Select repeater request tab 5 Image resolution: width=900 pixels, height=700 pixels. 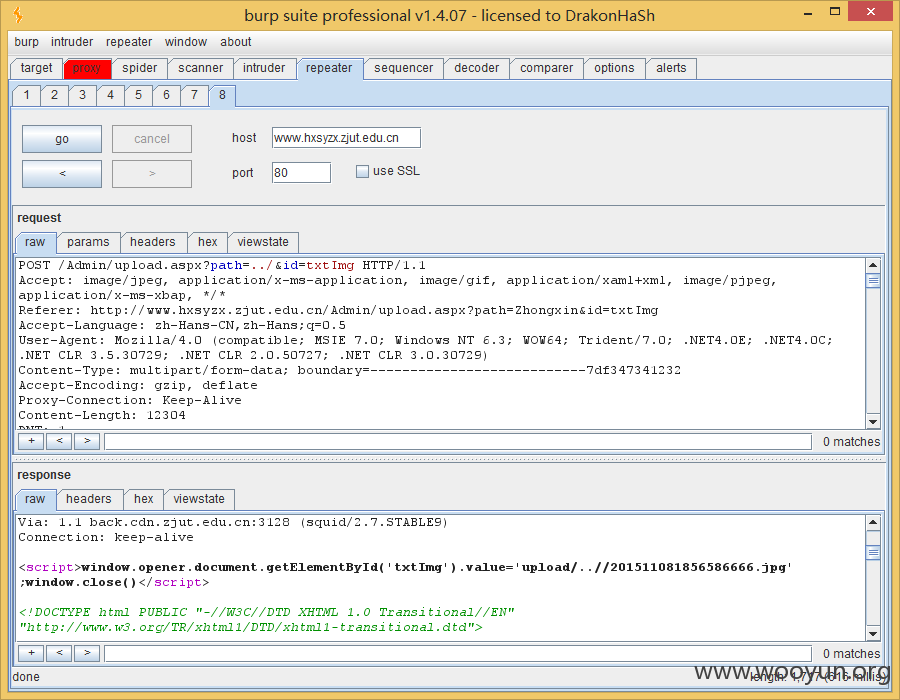[138, 95]
